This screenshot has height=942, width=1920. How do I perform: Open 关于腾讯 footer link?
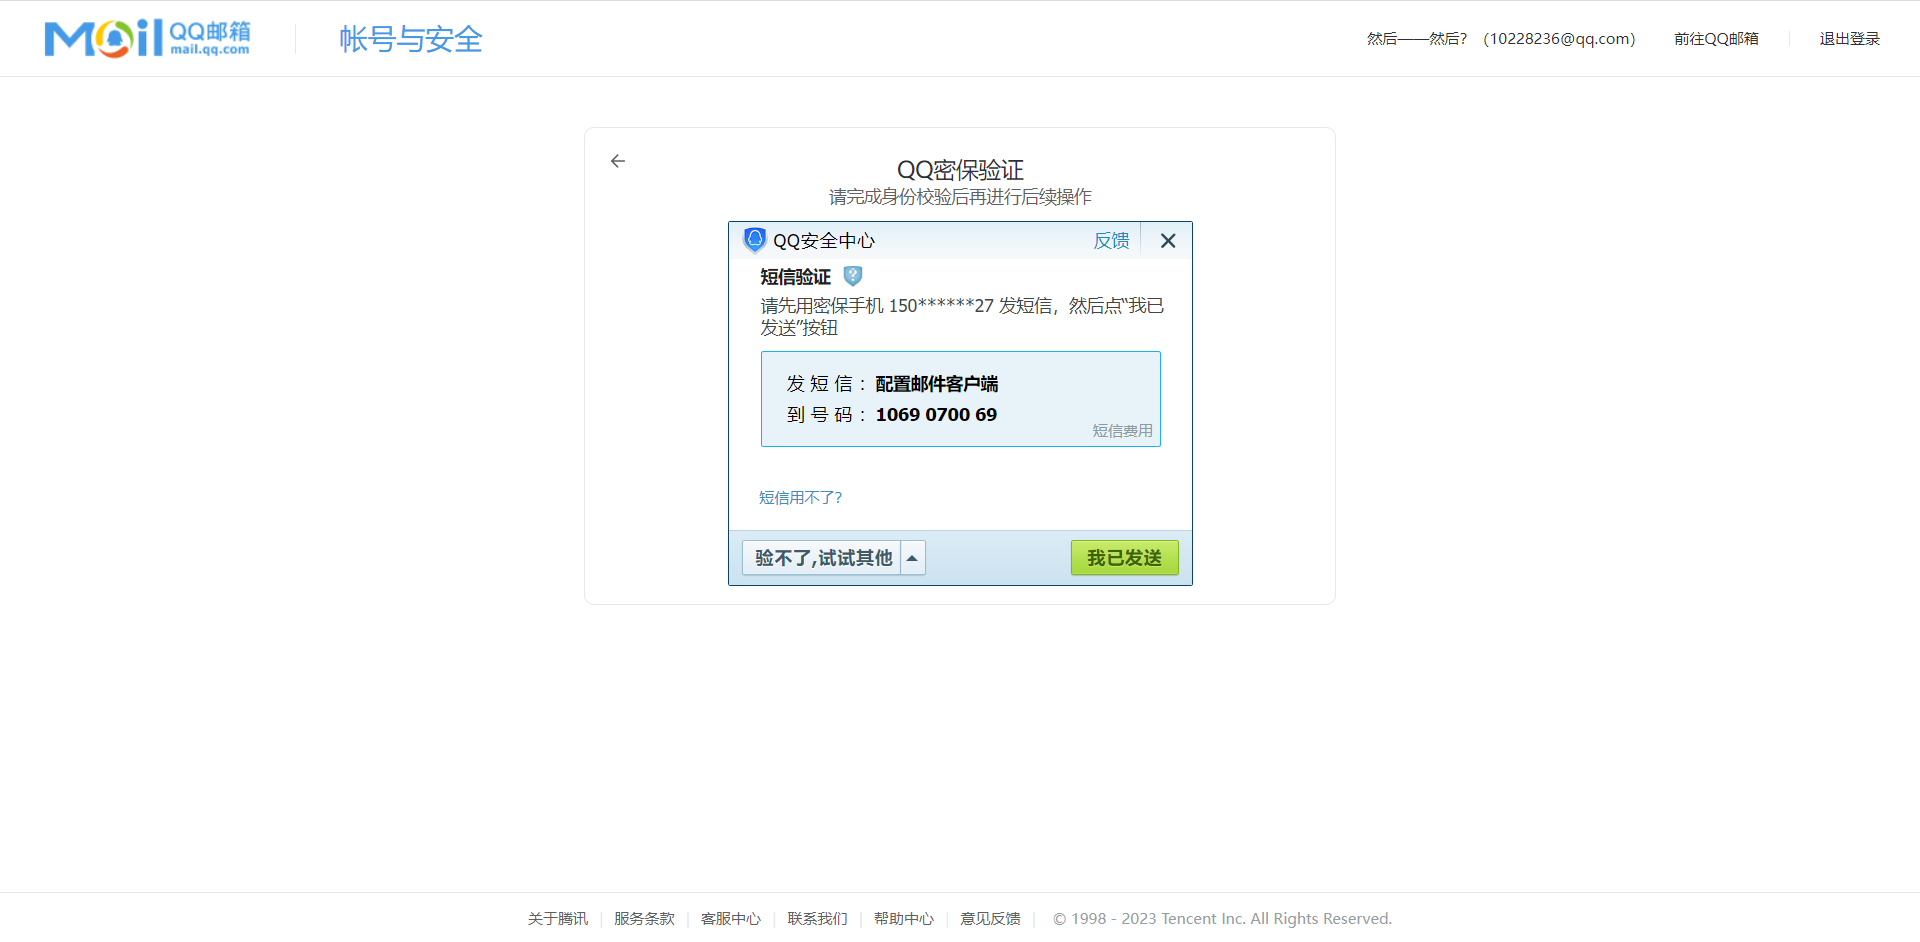point(558,919)
